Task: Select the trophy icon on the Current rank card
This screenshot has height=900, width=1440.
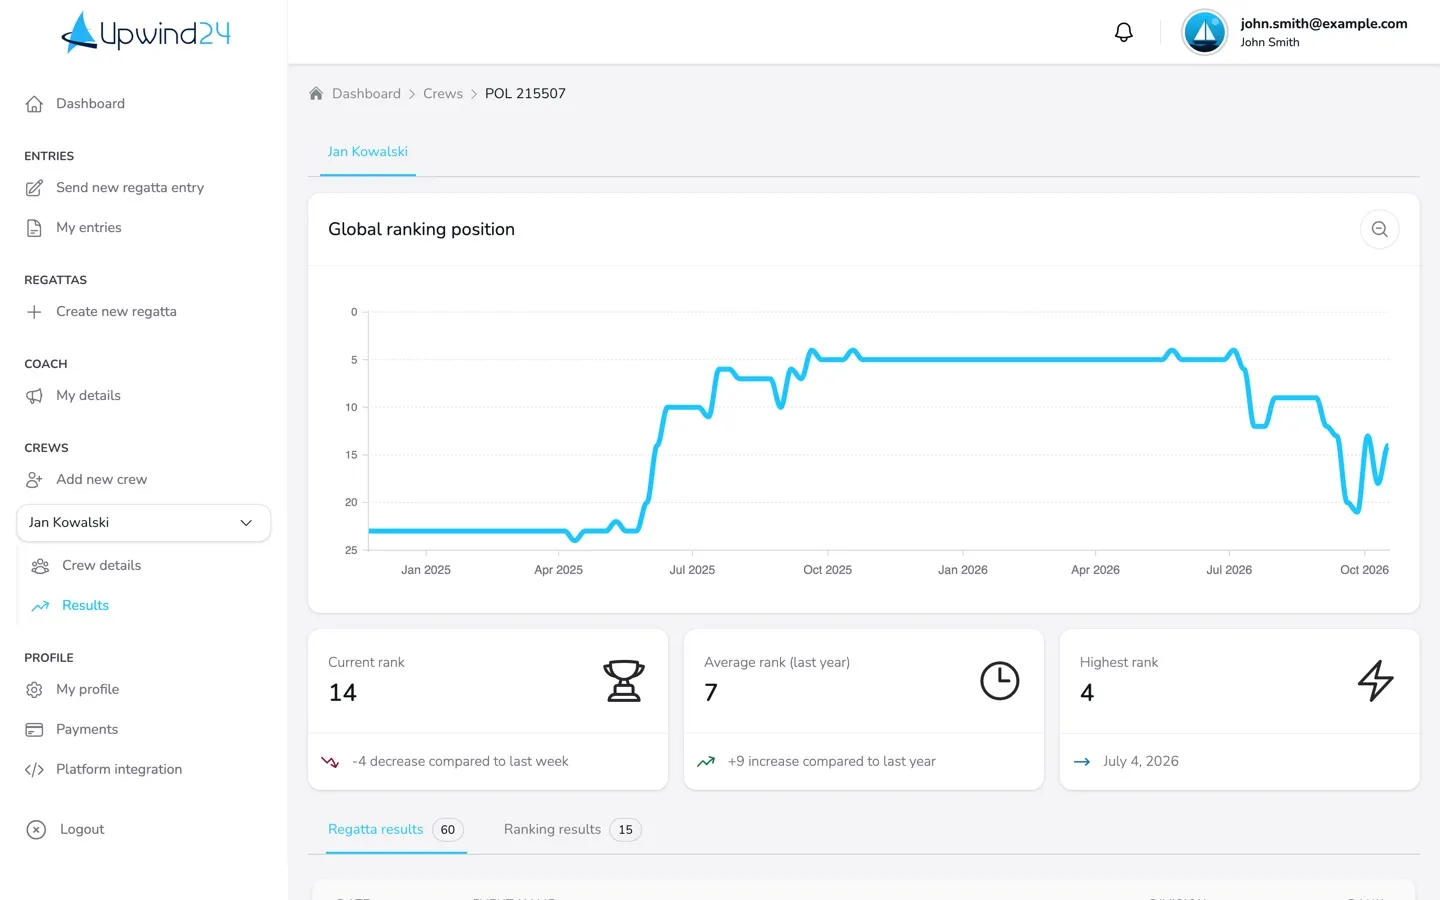Action: point(624,681)
